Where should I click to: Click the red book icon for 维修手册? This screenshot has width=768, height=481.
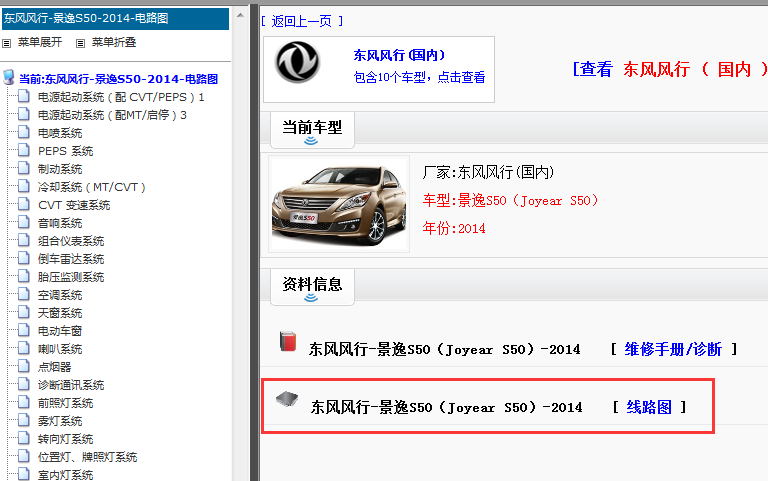click(288, 341)
